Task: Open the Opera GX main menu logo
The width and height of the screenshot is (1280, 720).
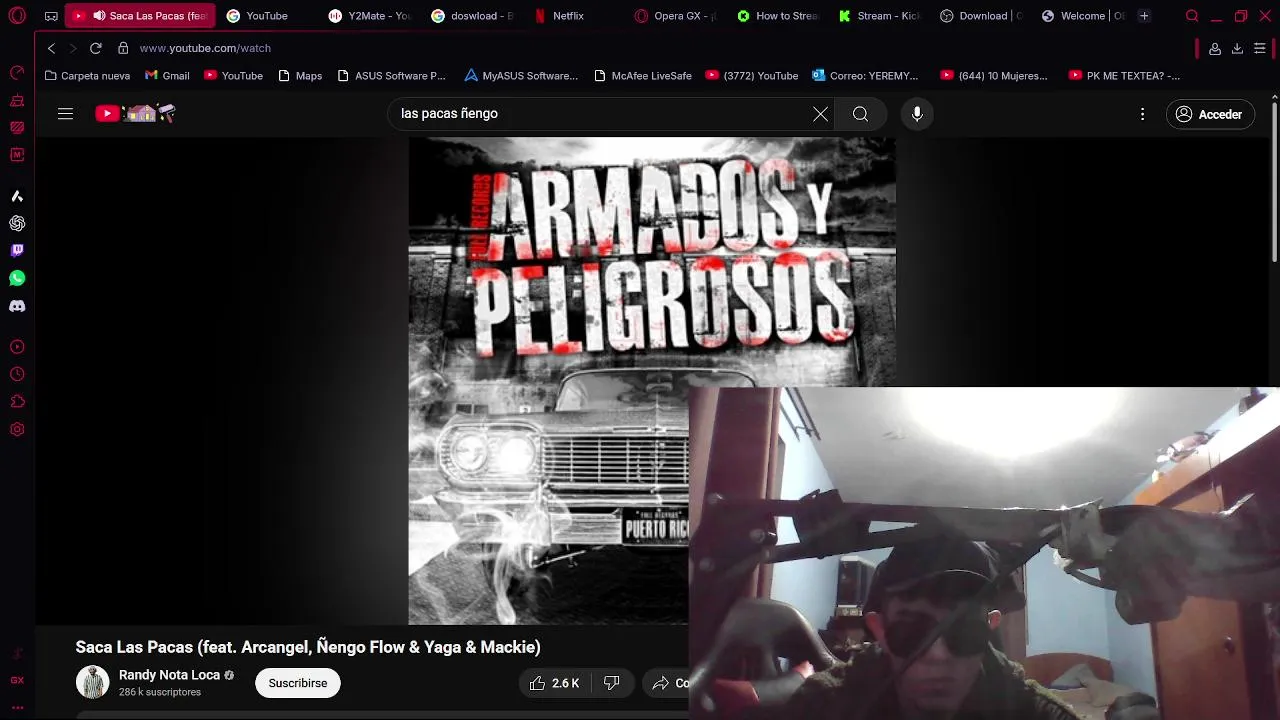Action: [17, 16]
